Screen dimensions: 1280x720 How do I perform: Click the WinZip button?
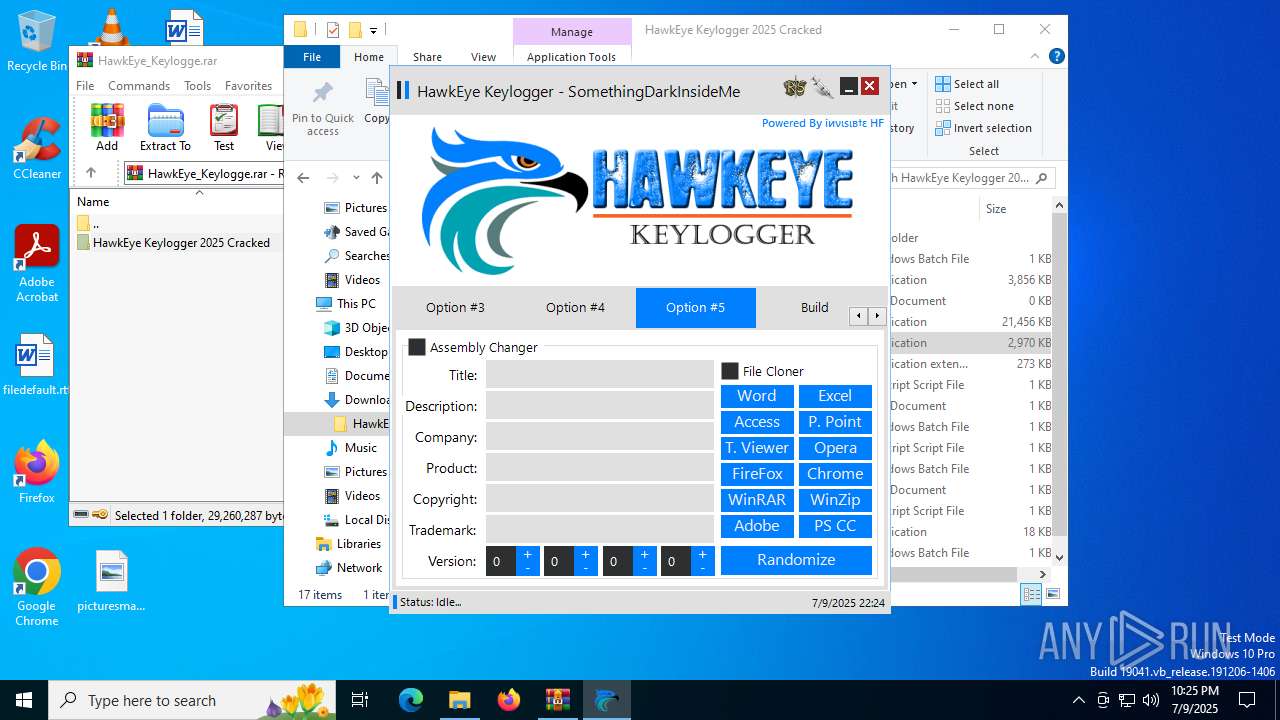click(x=835, y=500)
